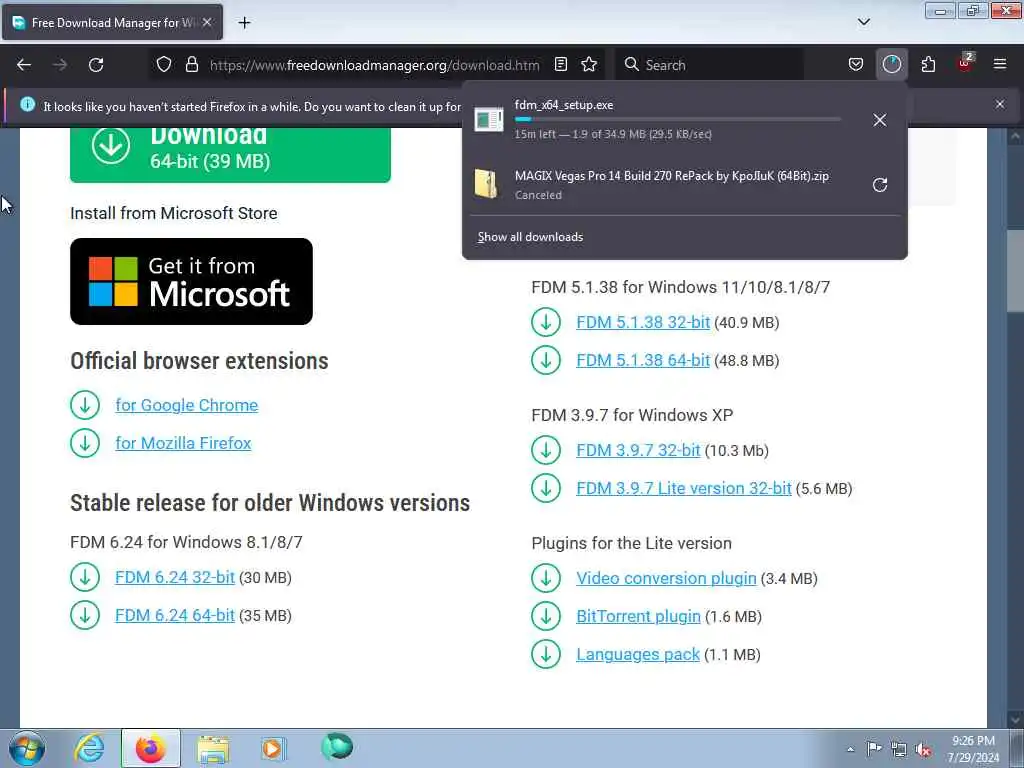The width and height of the screenshot is (1024, 768).
Task: Download FDM 5.1.38 64-bit
Action: tap(643, 360)
